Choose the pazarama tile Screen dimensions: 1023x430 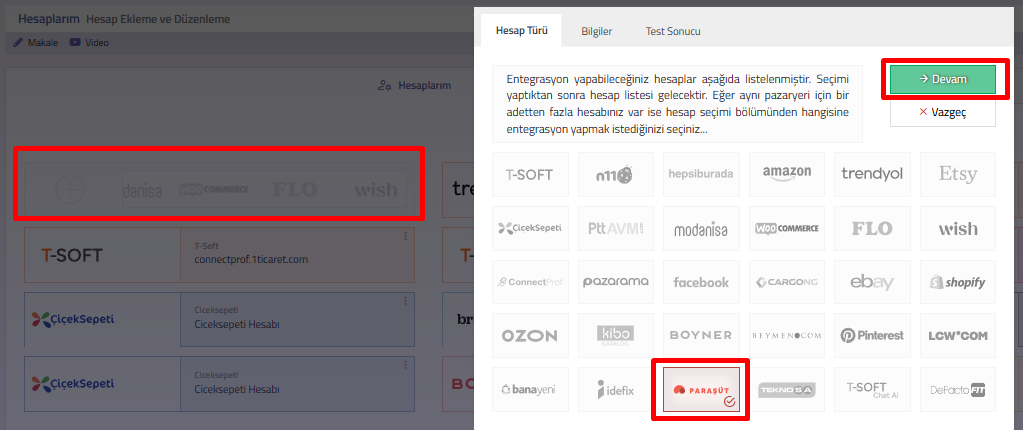(616, 282)
